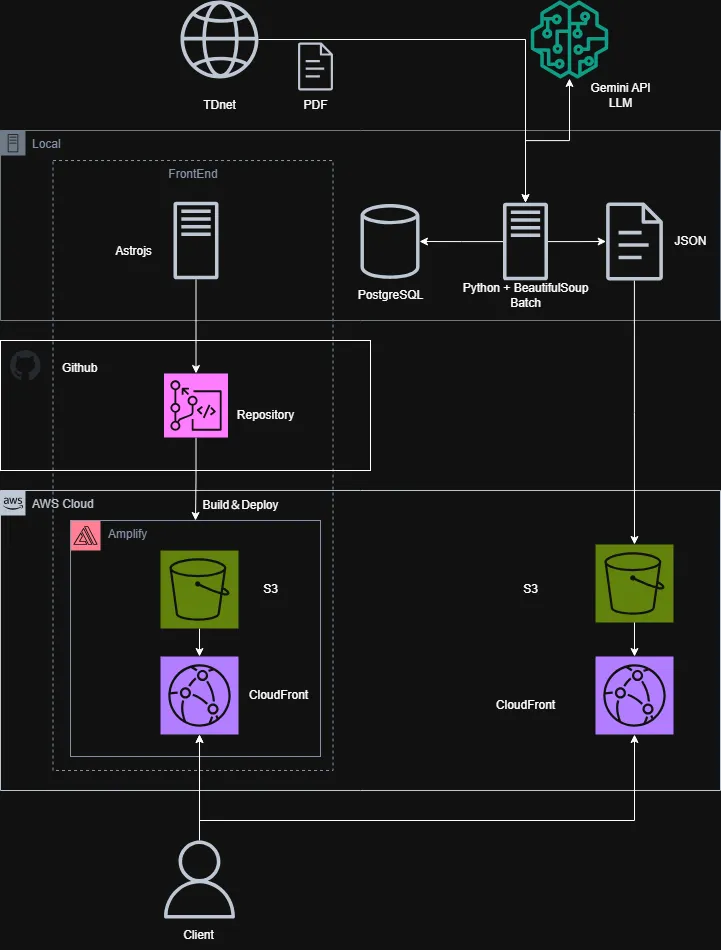Select the pink Github Repository icon
The height and width of the screenshot is (950, 721).
(x=196, y=405)
